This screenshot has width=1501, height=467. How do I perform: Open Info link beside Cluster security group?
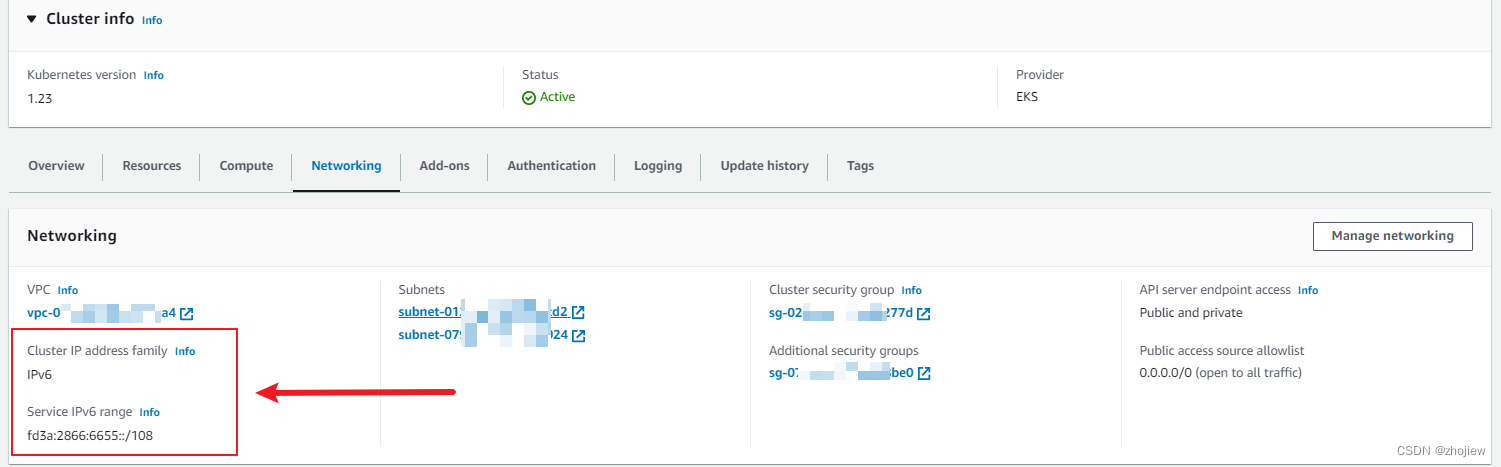pyautogui.click(x=911, y=290)
